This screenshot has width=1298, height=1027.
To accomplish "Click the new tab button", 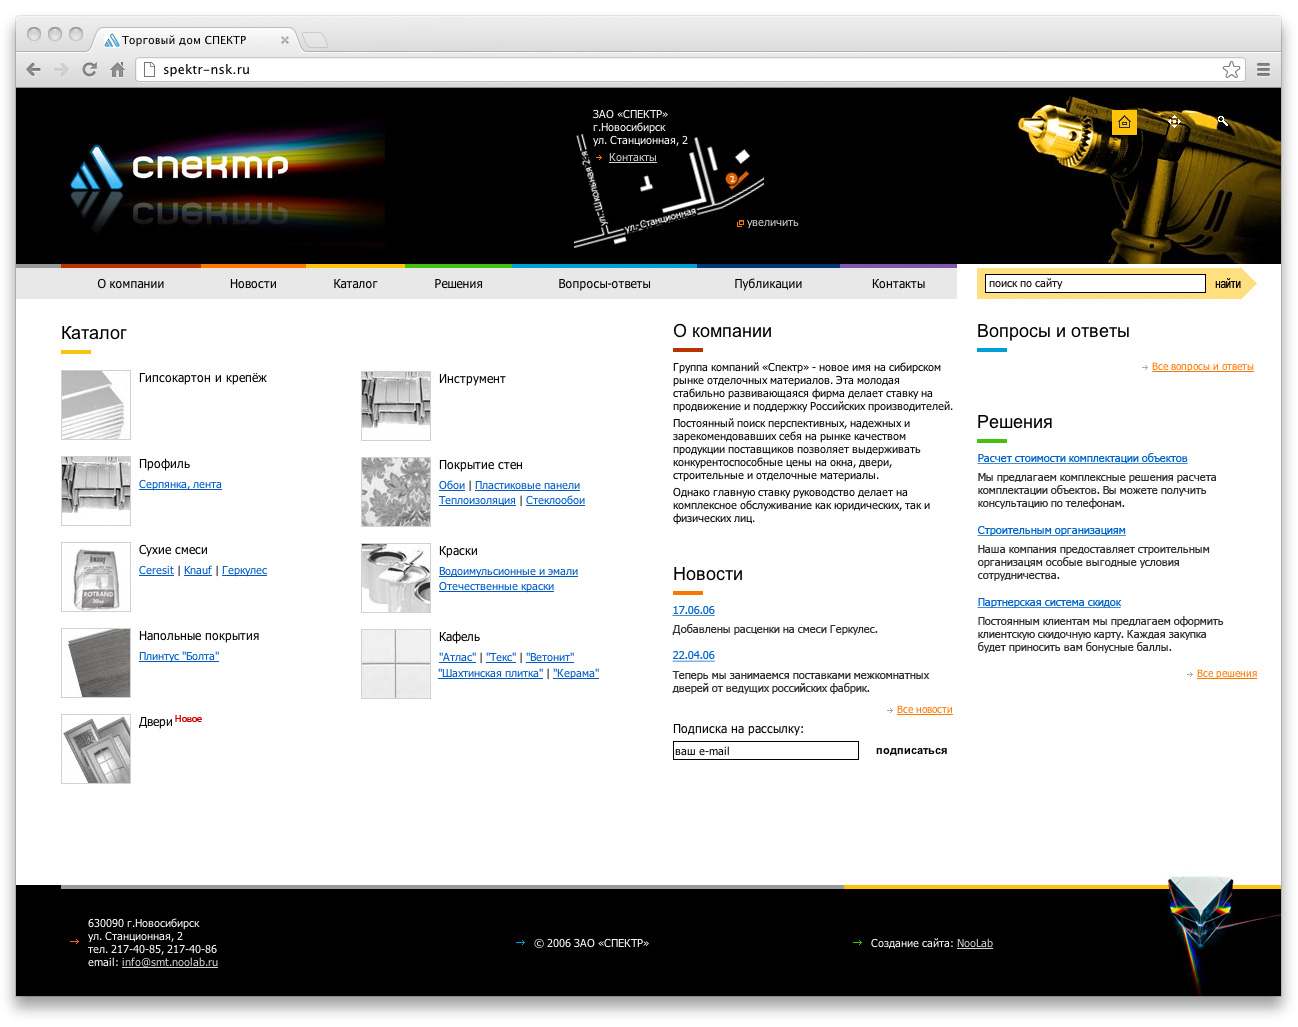I will 315,40.
